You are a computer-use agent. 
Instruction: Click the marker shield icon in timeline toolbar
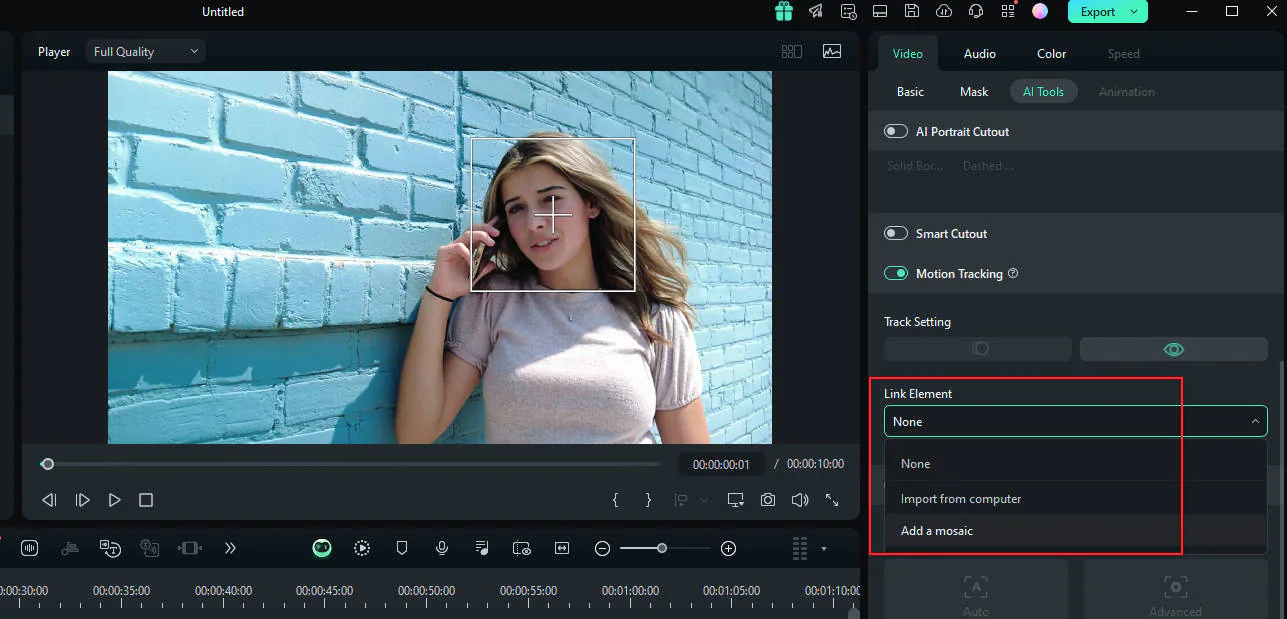(x=402, y=548)
